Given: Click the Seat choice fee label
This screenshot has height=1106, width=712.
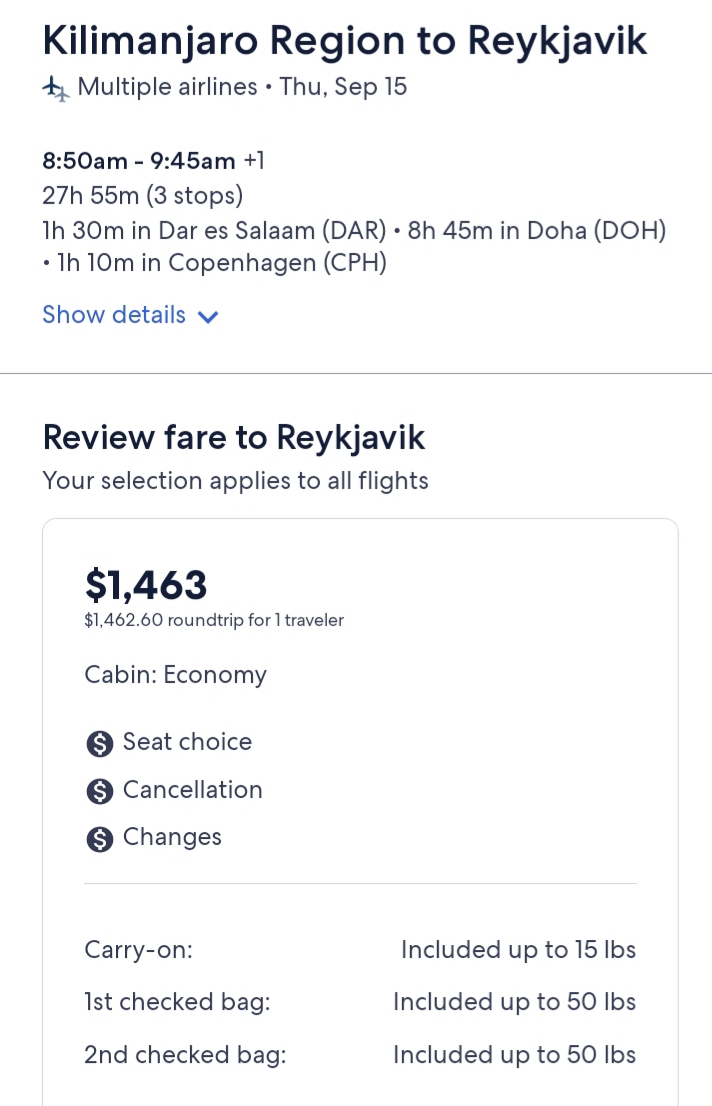Looking at the screenshot, I should [187, 742].
